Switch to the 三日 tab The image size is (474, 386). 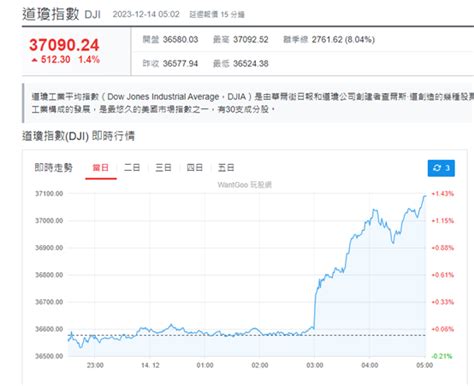tap(163, 167)
